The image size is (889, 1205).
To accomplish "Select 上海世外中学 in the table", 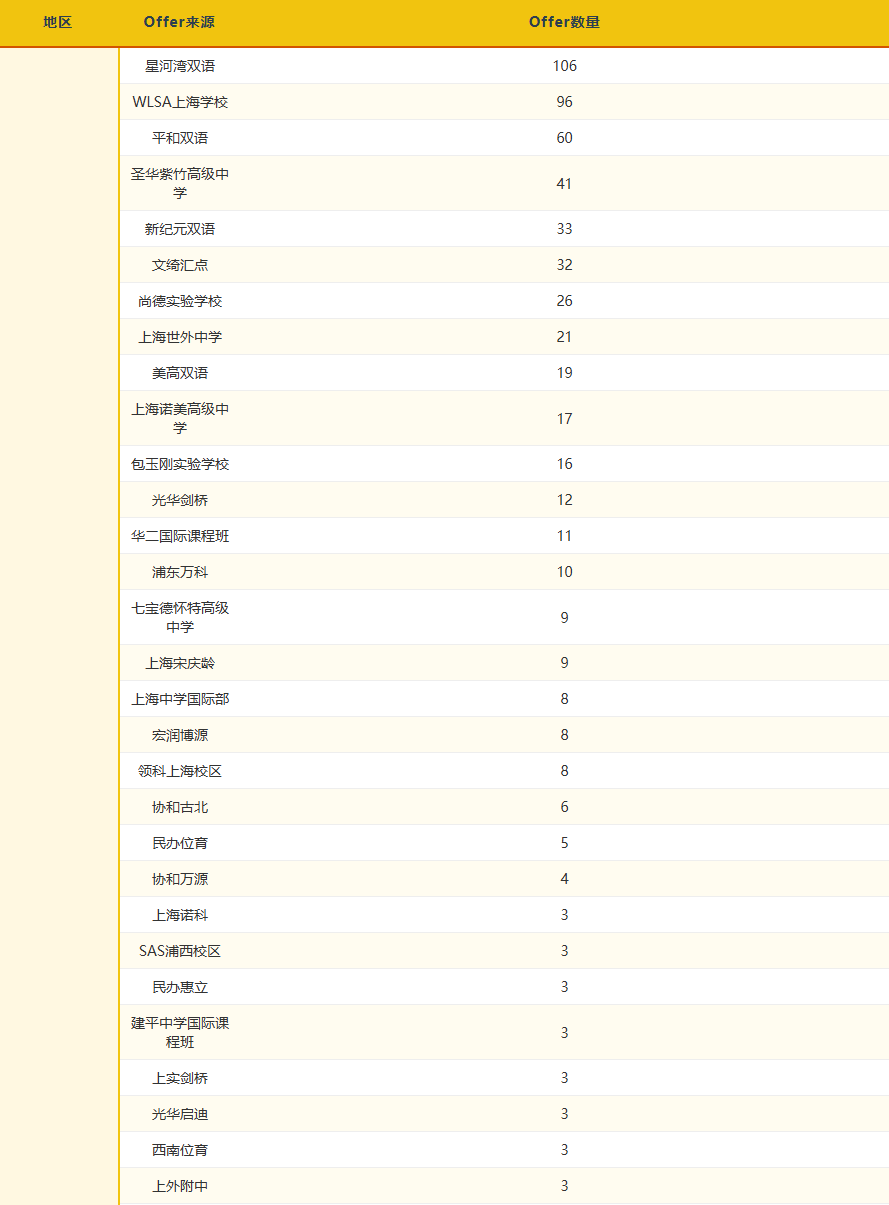I will pos(180,337).
